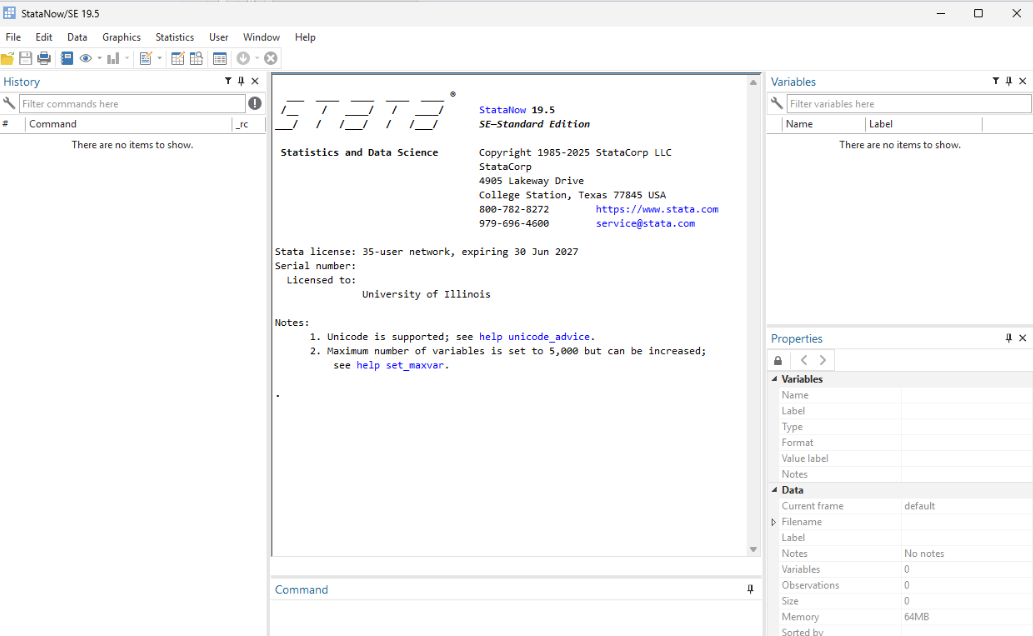Click the next variable arrow in Properties

click(x=822, y=361)
